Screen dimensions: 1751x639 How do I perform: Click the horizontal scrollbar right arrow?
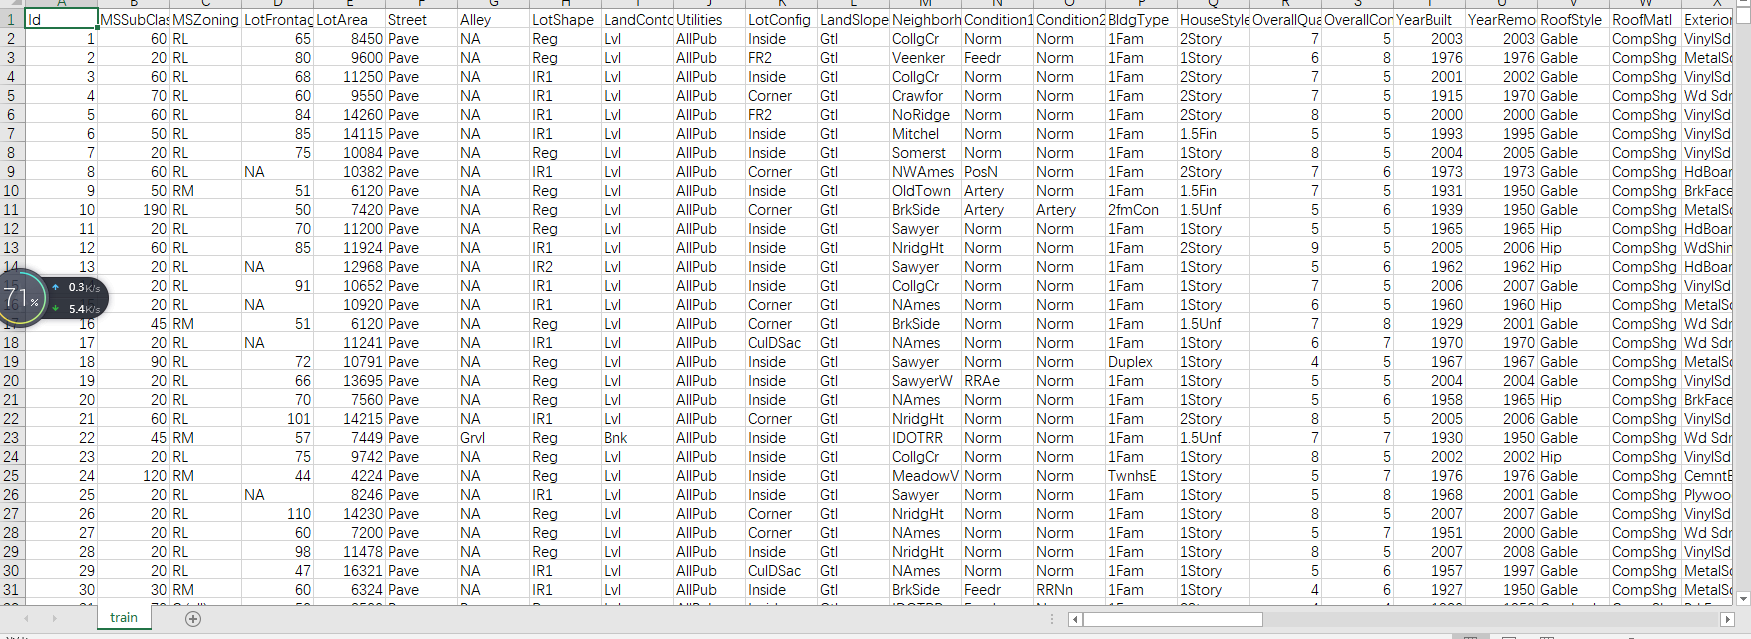(1727, 620)
